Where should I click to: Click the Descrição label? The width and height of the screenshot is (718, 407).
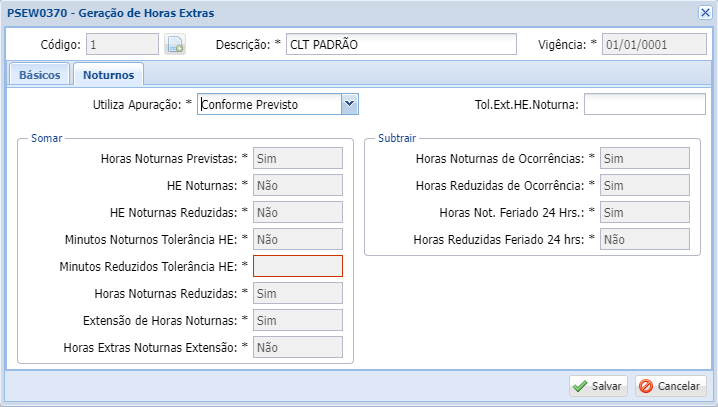point(248,44)
